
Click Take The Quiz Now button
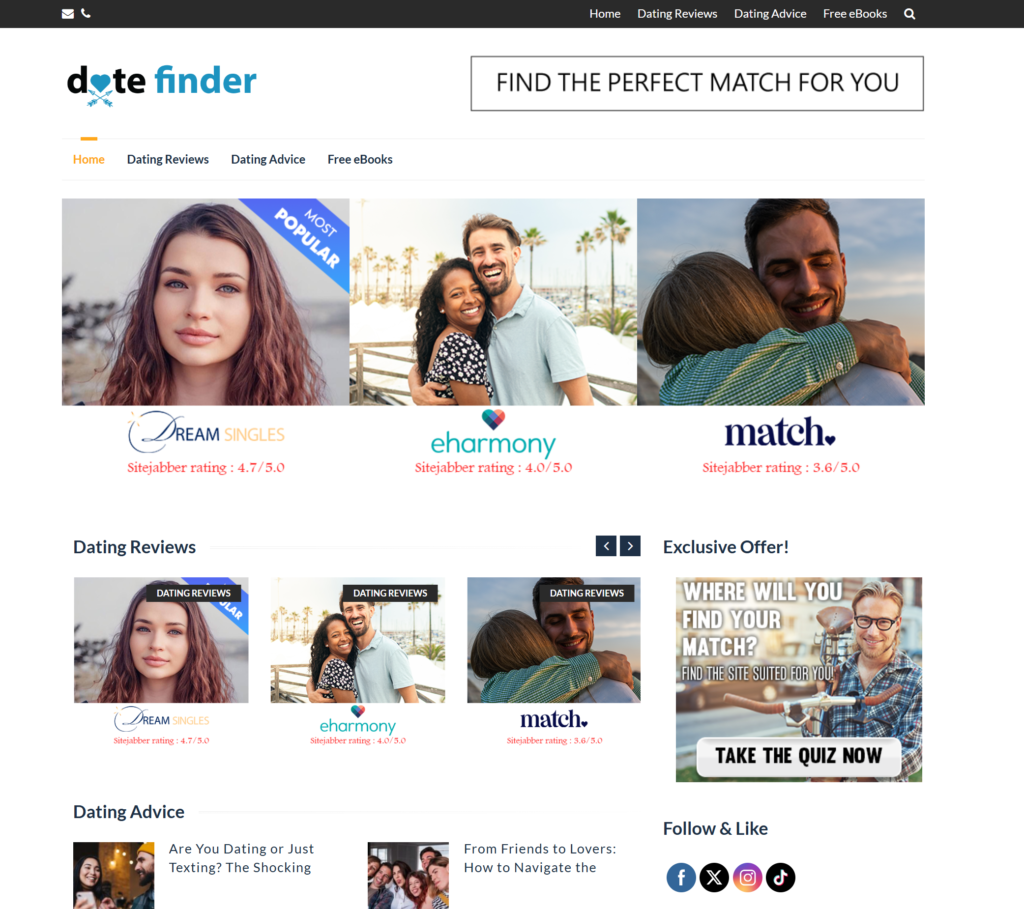799,756
